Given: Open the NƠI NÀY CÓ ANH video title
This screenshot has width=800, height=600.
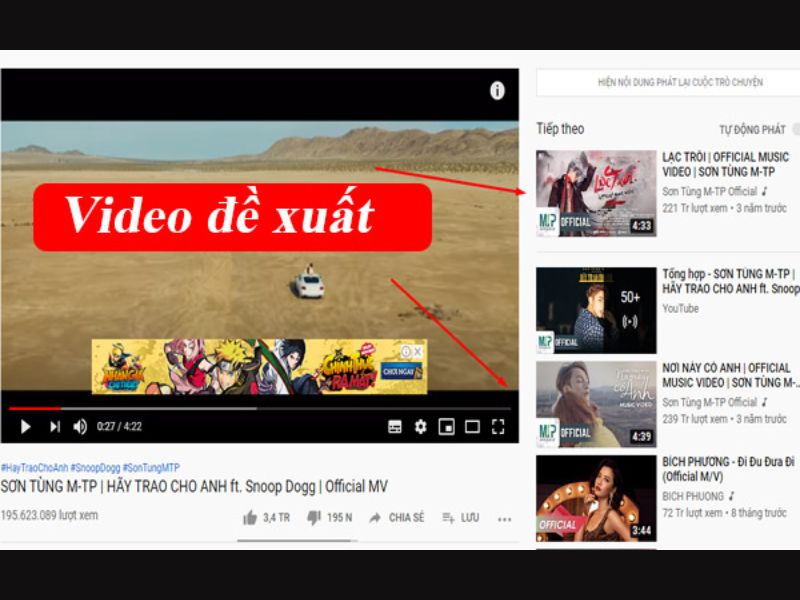Looking at the screenshot, I should (x=729, y=375).
